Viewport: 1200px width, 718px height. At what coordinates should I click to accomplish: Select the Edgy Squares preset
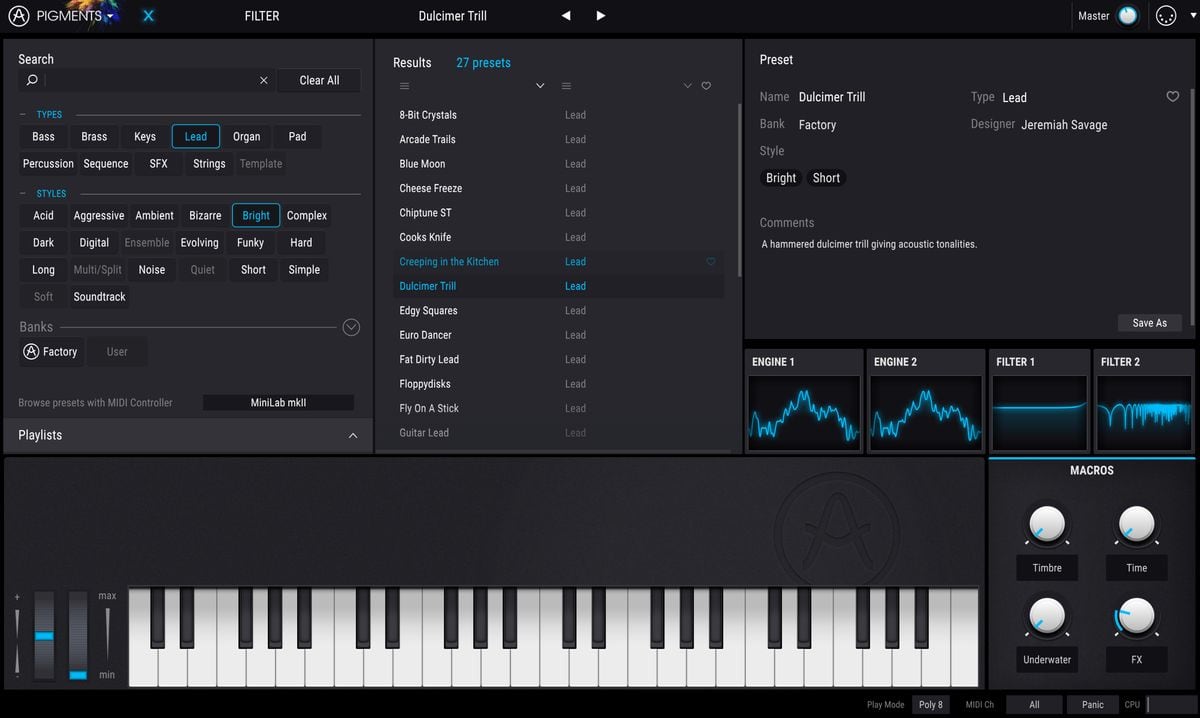click(428, 311)
